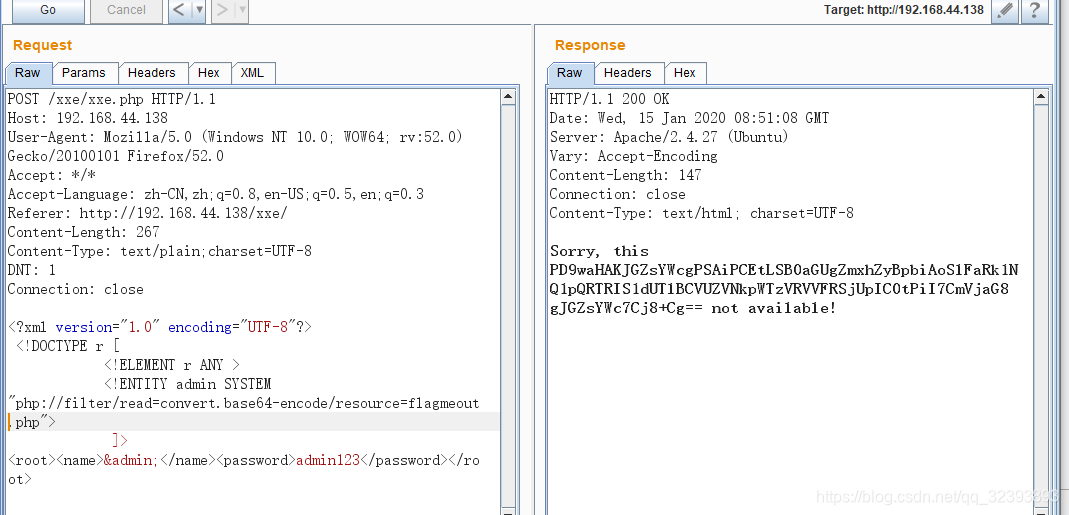Open the previous history dropdown arrow
Screen dimensions: 1069x515
[x=199, y=10]
